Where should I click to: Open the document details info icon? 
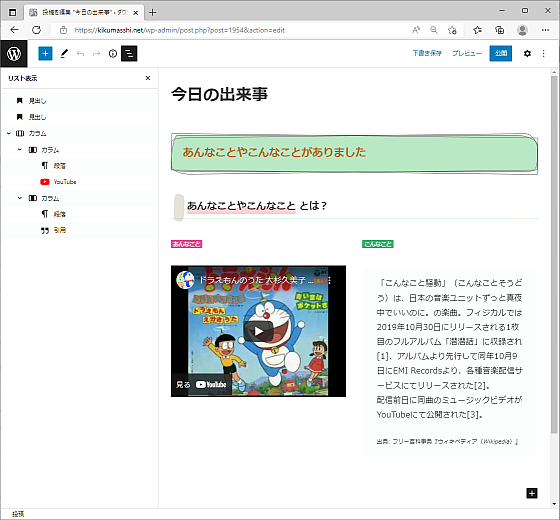[113, 54]
